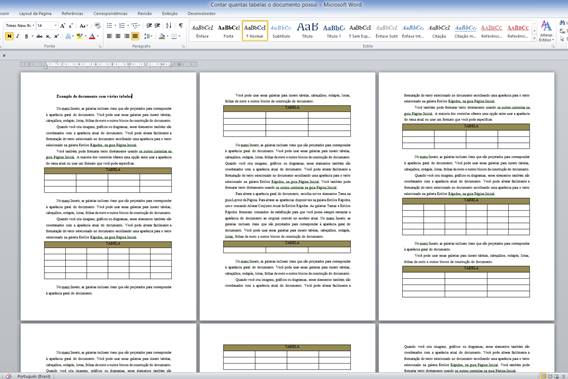Open the font name dropdown
This screenshot has height=379, width=568.
(33, 26)
